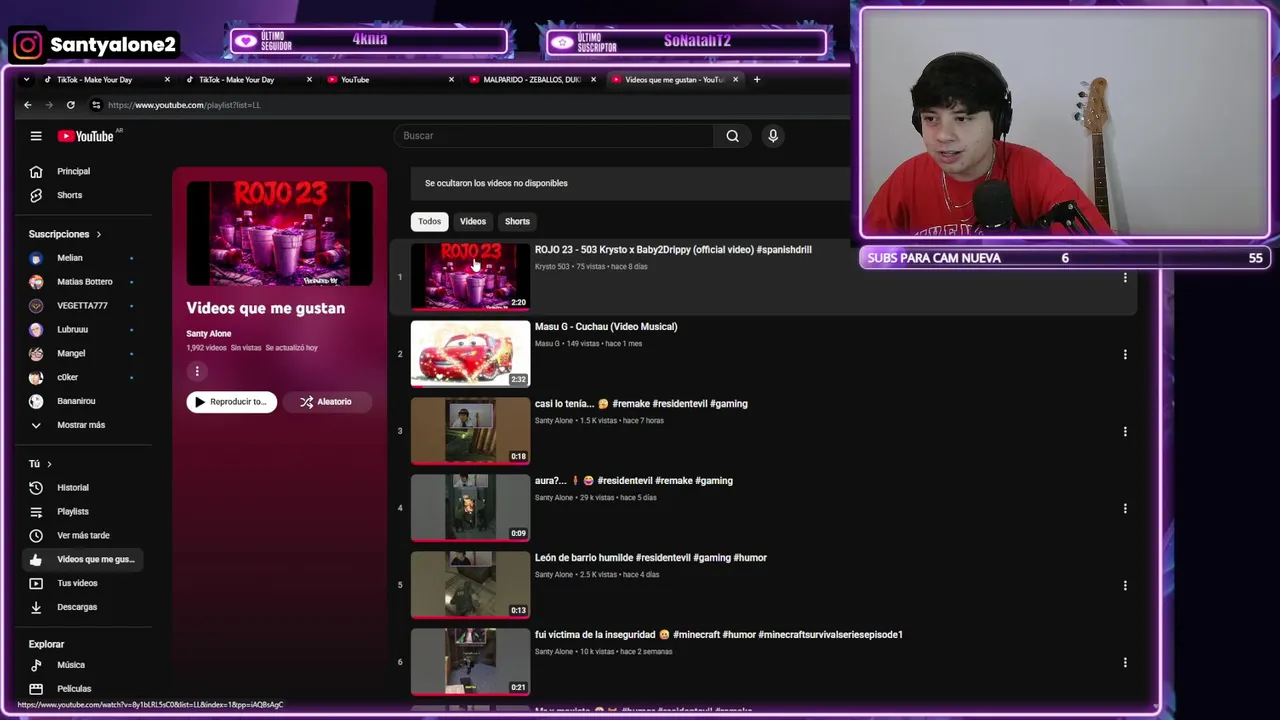Select the Todos filter chip
1280x720 pixels.
click(x=429, y=221)
